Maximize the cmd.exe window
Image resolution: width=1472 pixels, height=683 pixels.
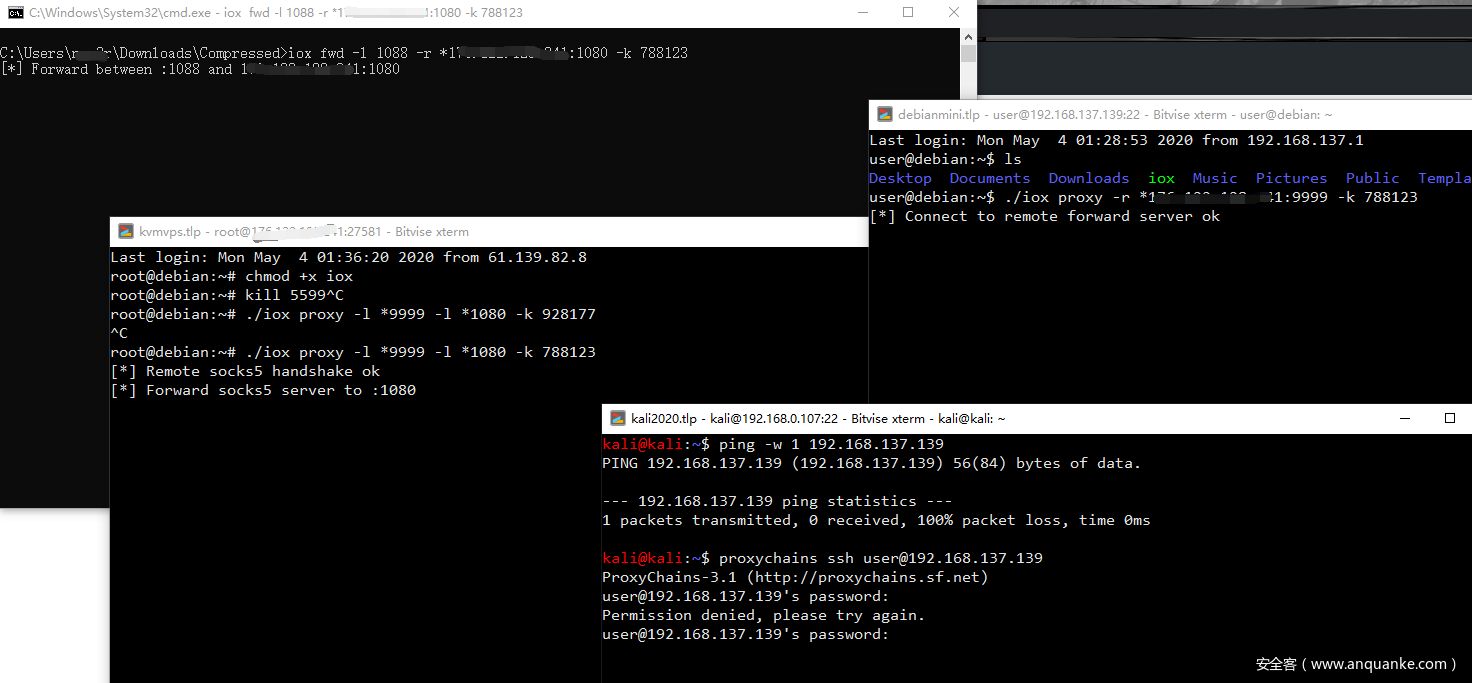click(x=908, y=13)
